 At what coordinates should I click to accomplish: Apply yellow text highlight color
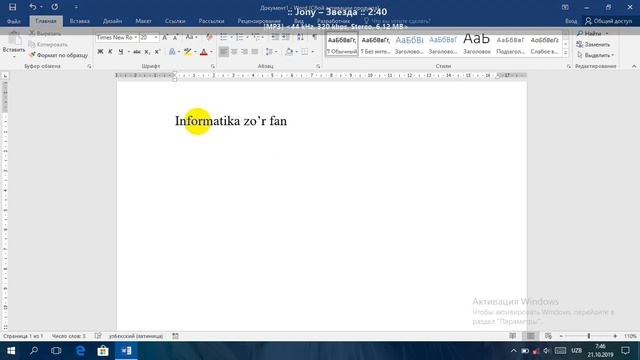(187, 52)
